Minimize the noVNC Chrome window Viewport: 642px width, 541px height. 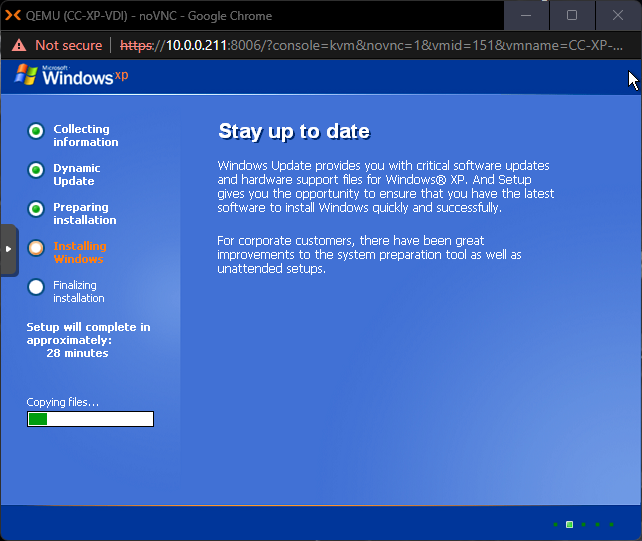point(527,16)
